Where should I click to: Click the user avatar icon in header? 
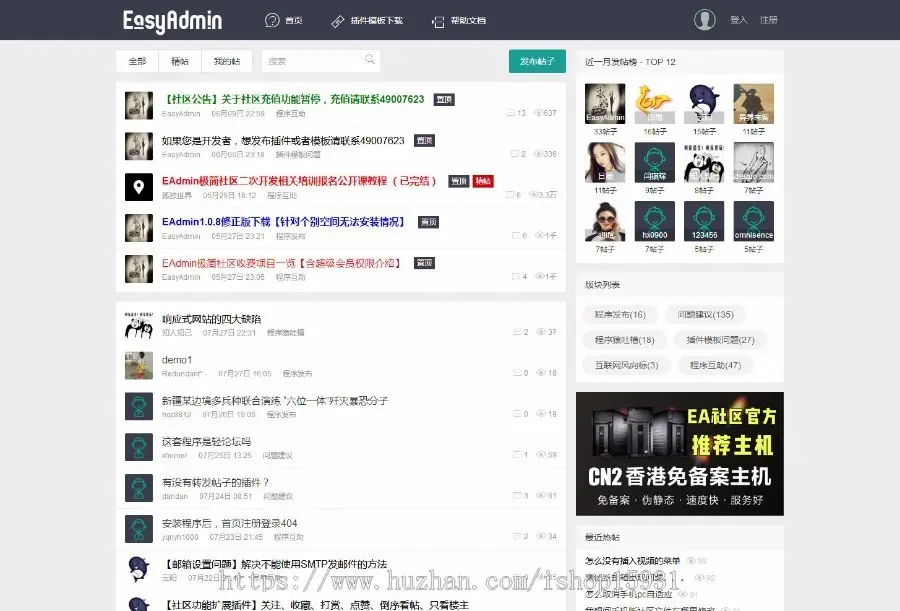[705, 20]
